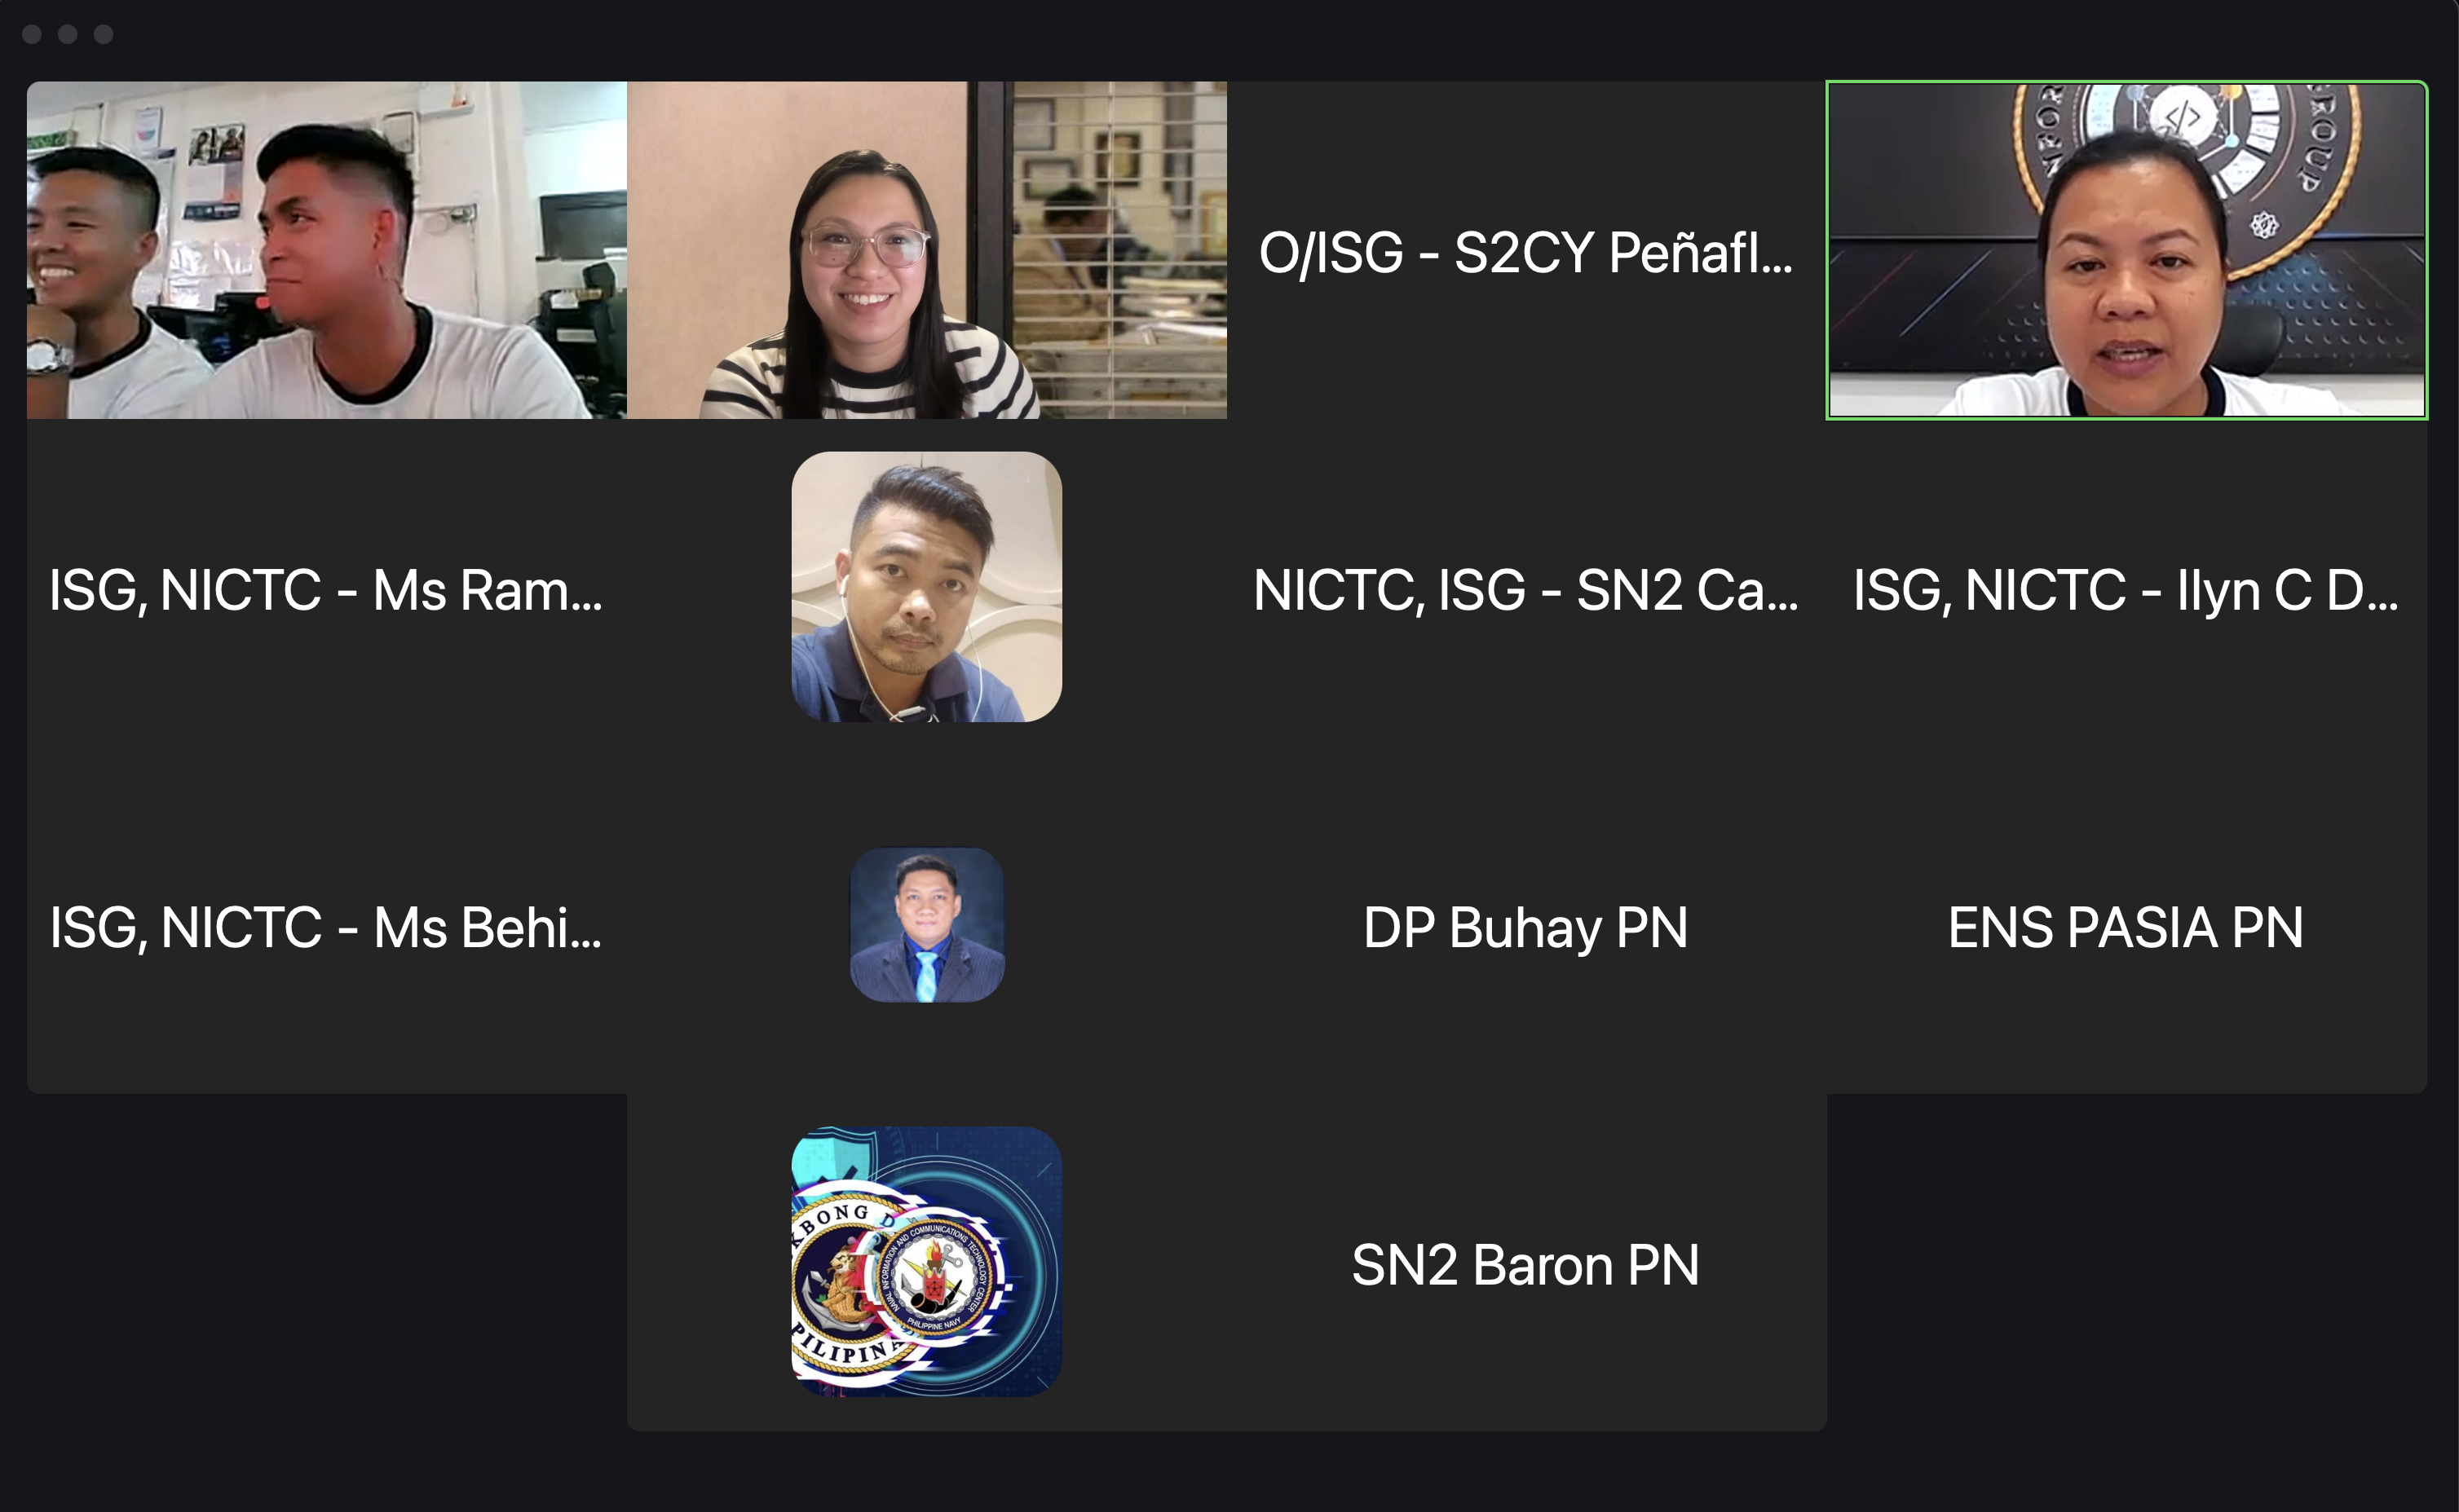
Task: Click the Philippine Navy seal avatar
Action: tap(927, 1262)
